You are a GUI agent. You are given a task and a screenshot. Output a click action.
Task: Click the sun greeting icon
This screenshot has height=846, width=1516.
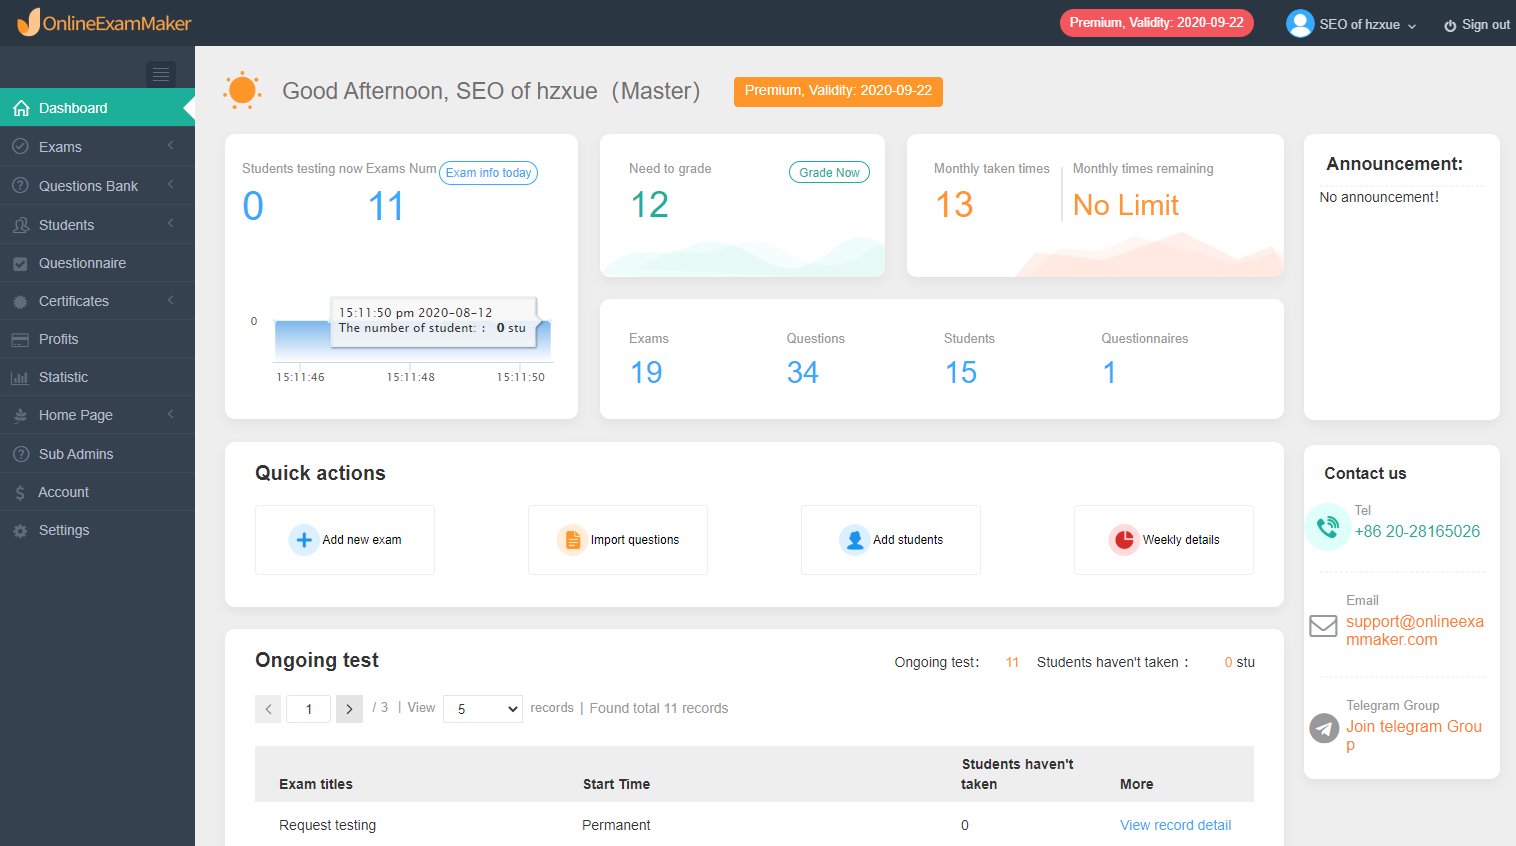(242, 91)
